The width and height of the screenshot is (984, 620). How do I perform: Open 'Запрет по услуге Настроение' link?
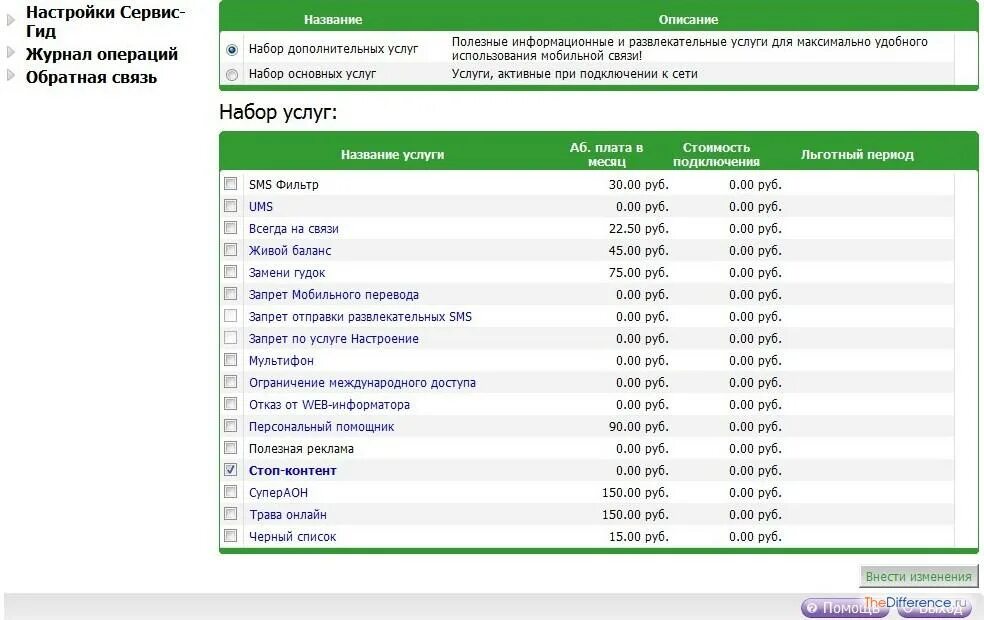pos(334,338)
